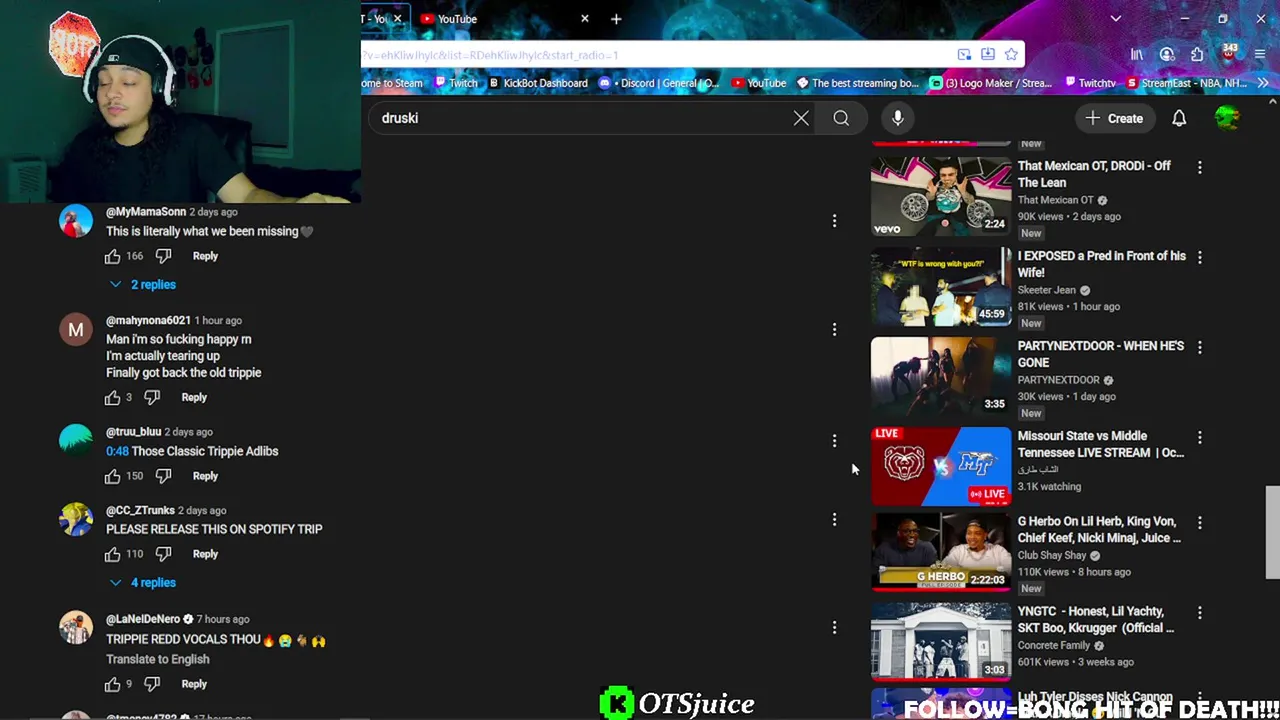Close the YouTube browser tab
The width and height of the screenshot is (1280, 720).
click(585, 19)
